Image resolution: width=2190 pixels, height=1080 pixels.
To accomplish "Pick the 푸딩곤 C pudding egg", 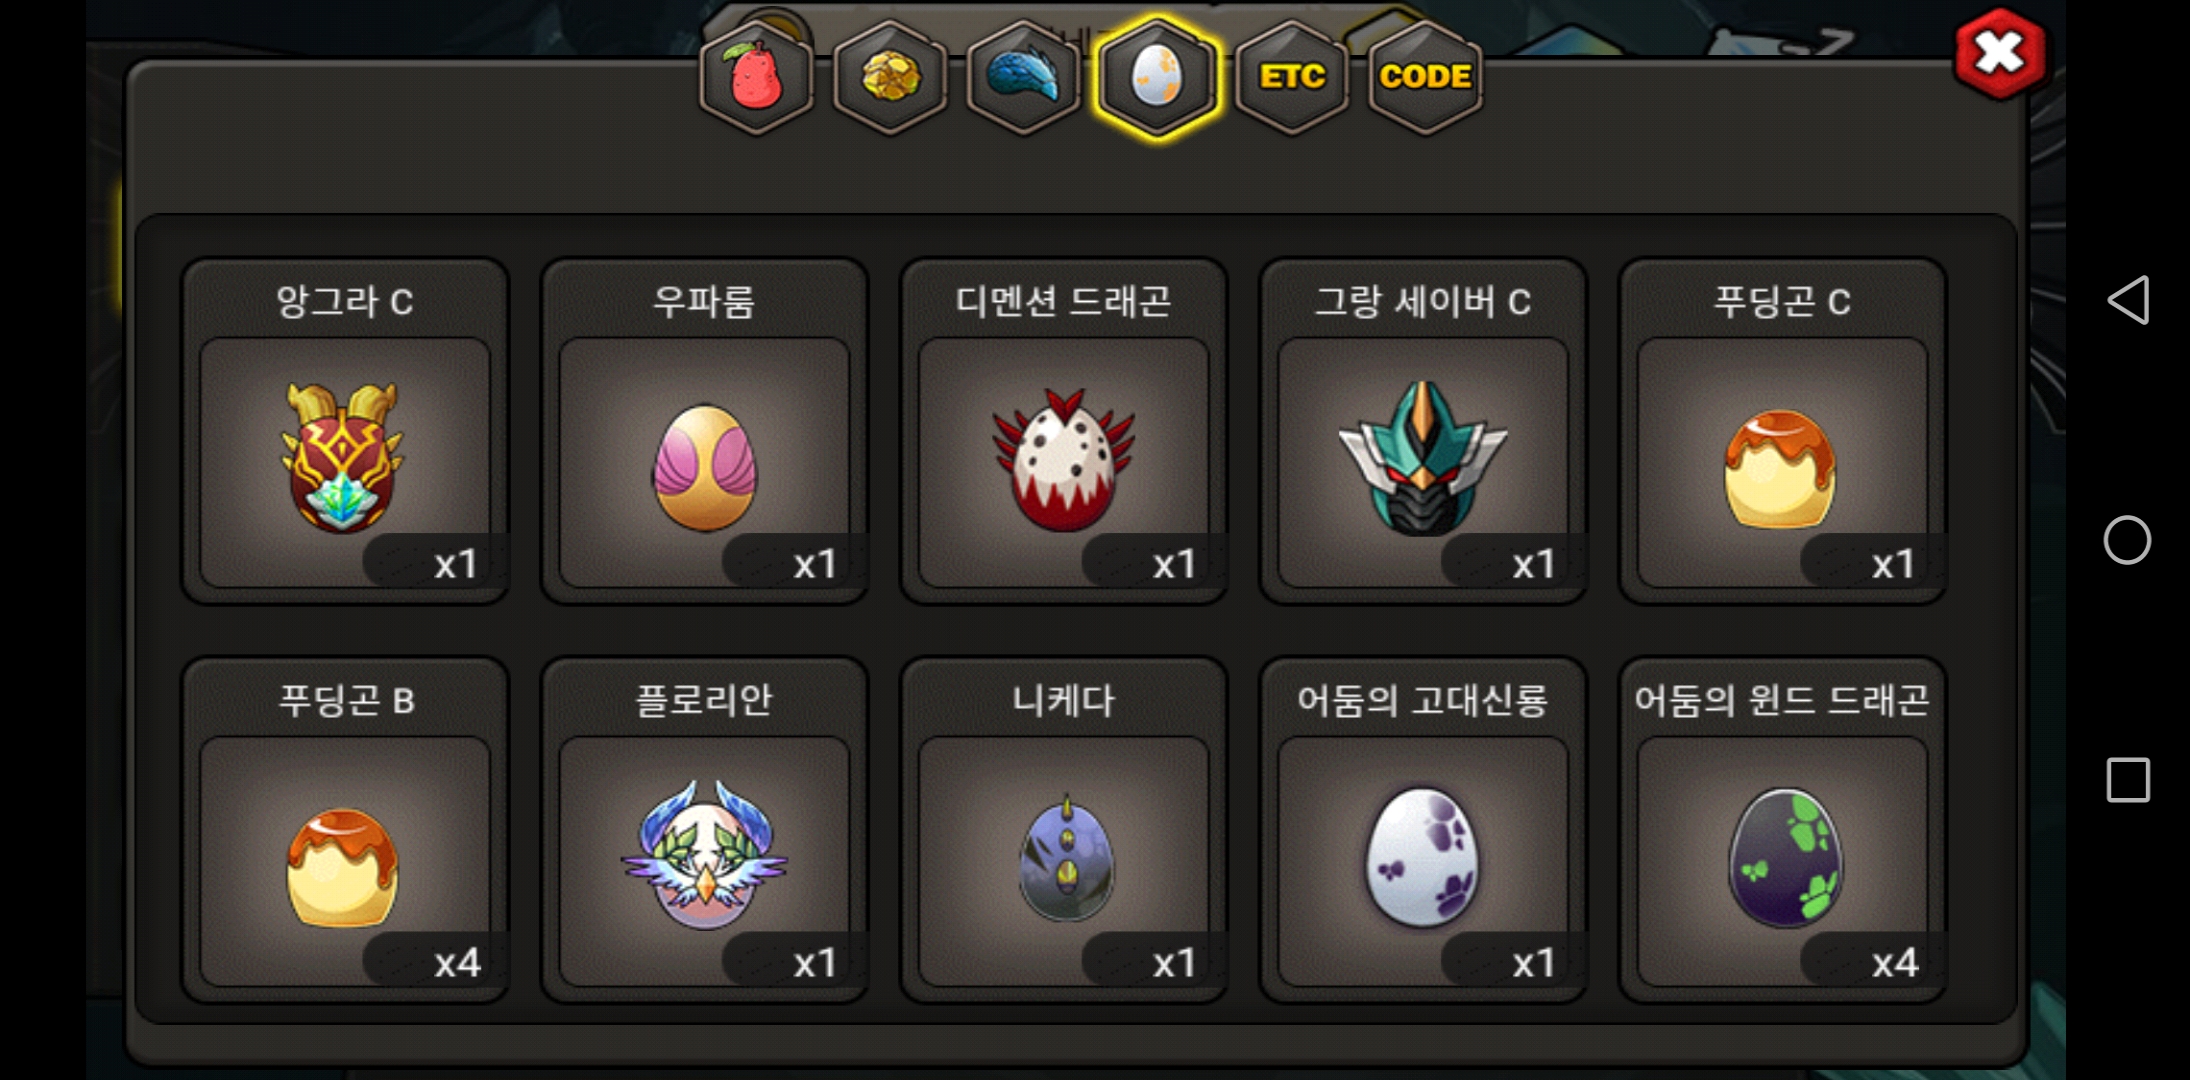I will pyautogui.click(x=1782, y=432).
